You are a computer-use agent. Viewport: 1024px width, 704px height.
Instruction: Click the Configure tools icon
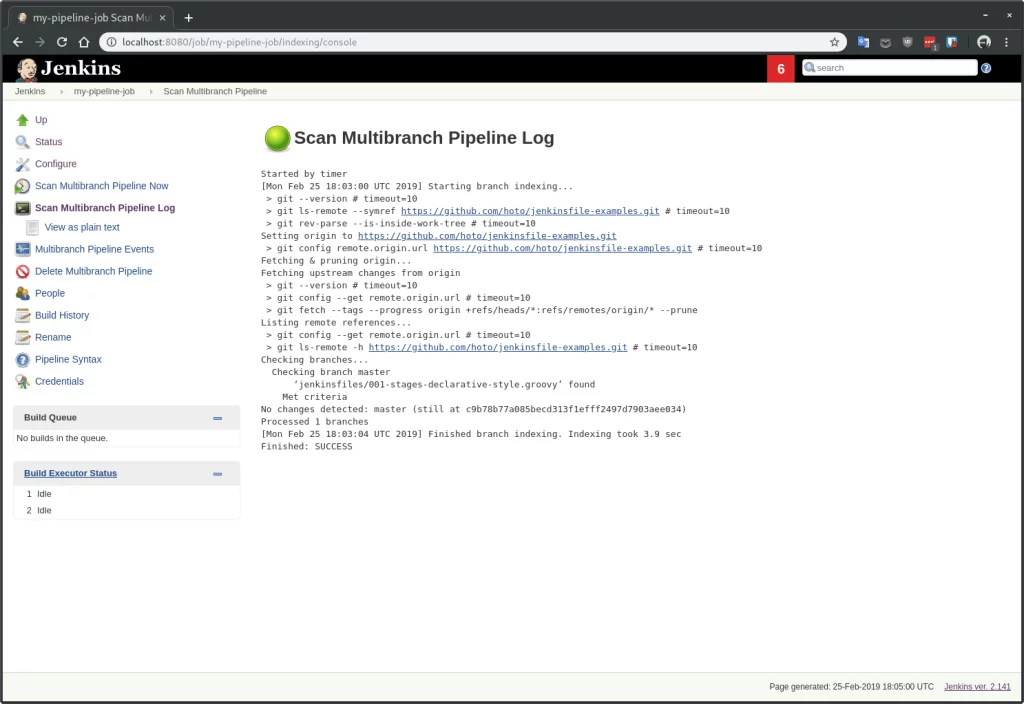click(22, 164)
